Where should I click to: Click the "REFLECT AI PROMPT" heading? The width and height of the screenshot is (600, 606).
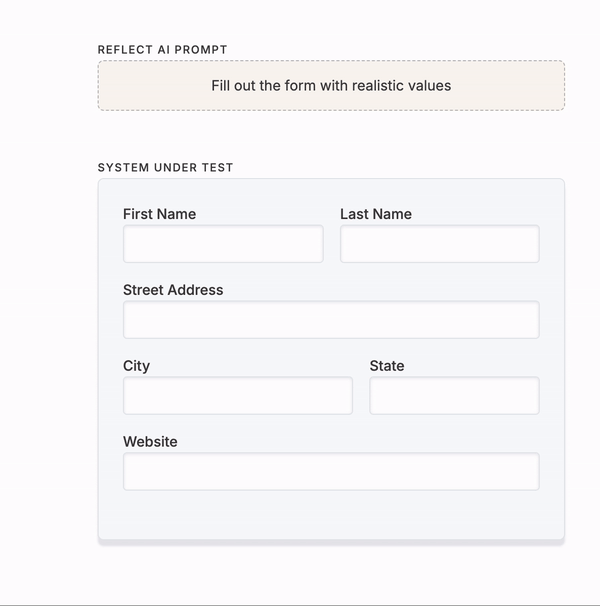(162, 50)
